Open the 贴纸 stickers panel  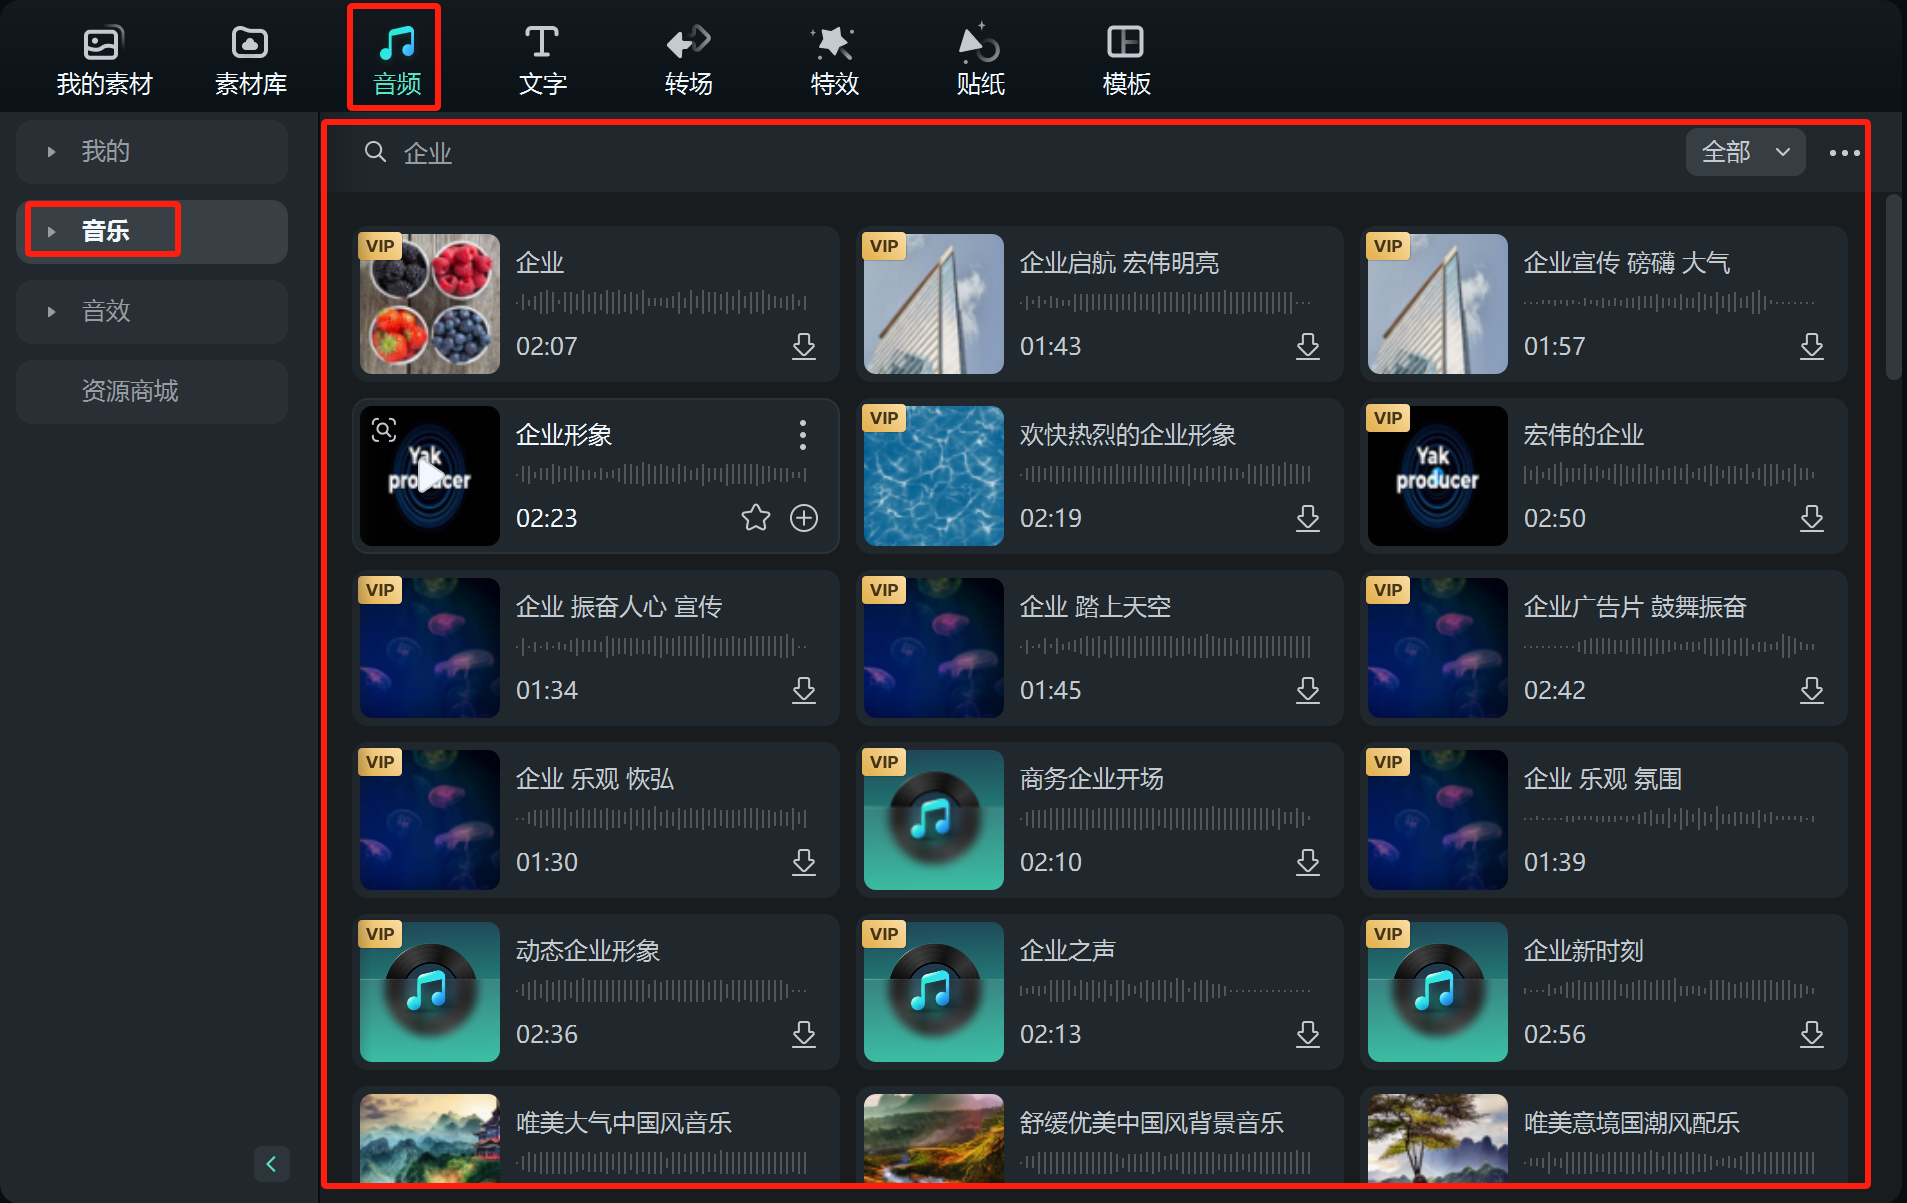[x=979, y=57]
